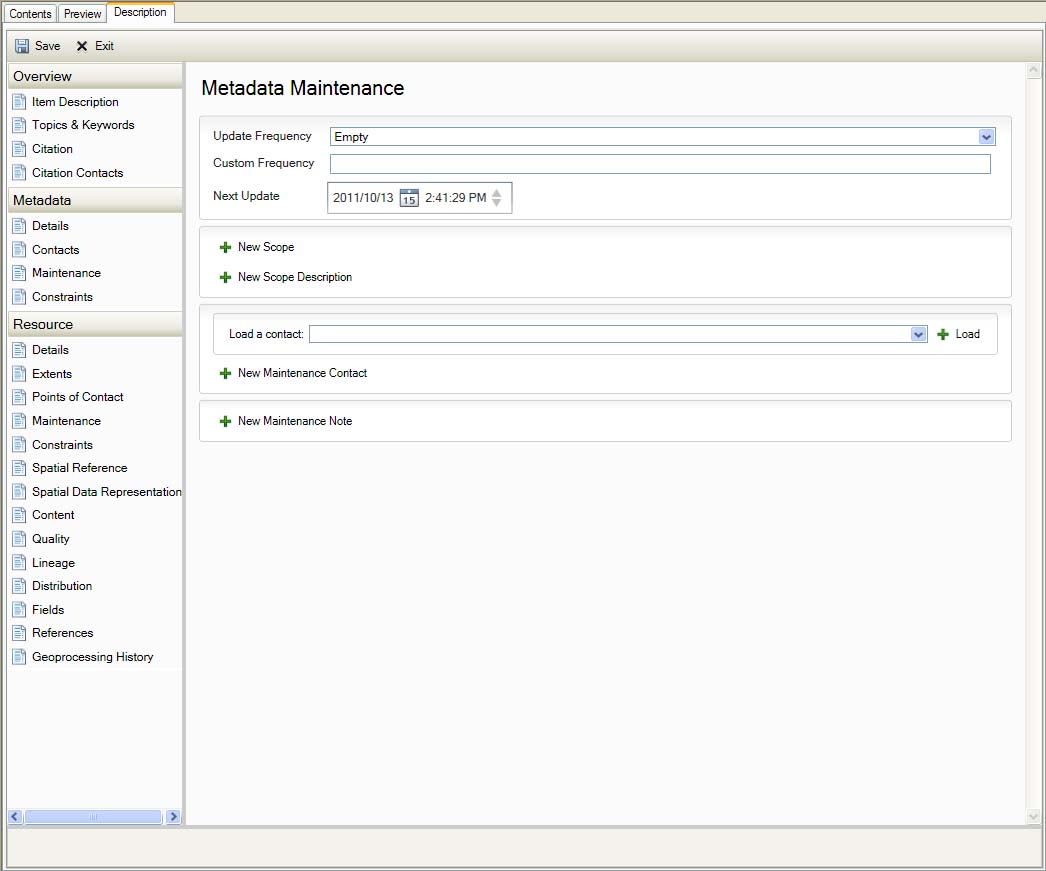
Task: Click the Save disk icon
Action: tap(22, 46)
